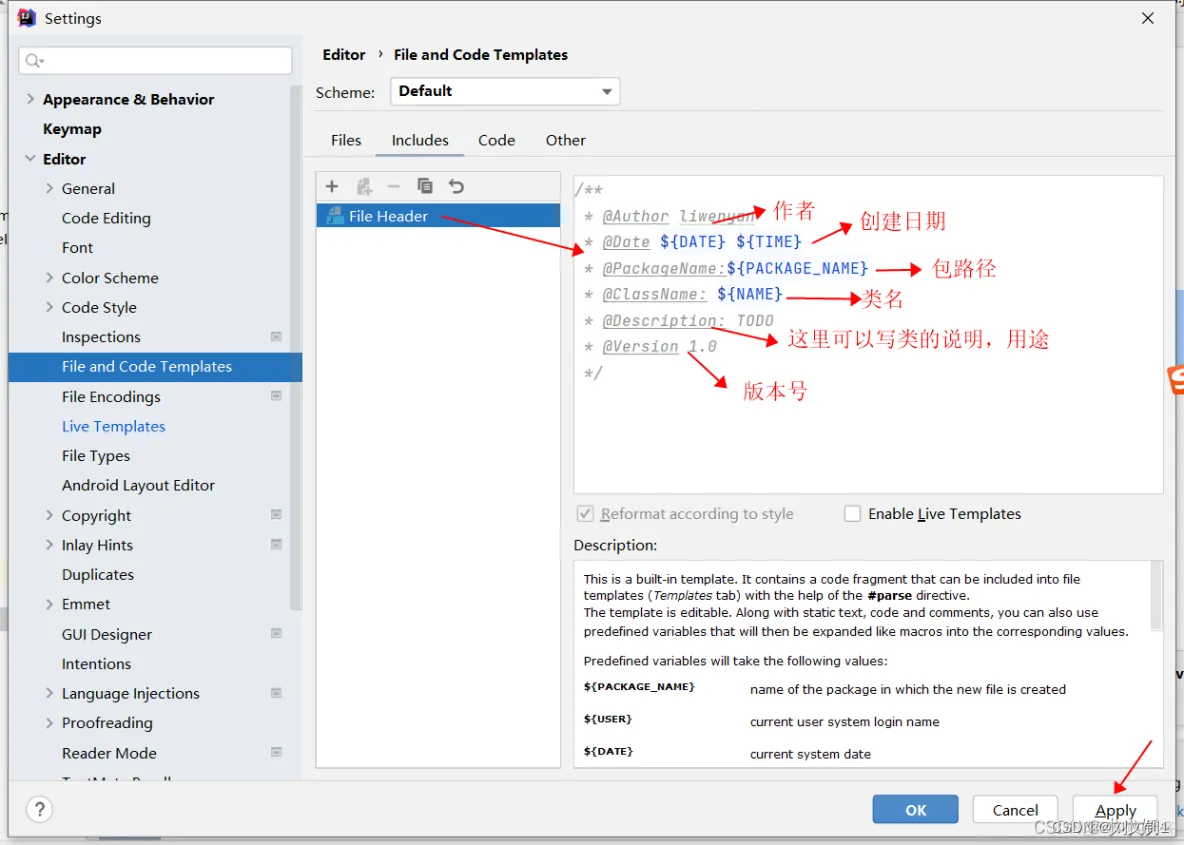Image resolution: width=1184 pixels, height=845 pixels.
Task: Copy template using the duplicate icon
Action: tap(425, 186)
